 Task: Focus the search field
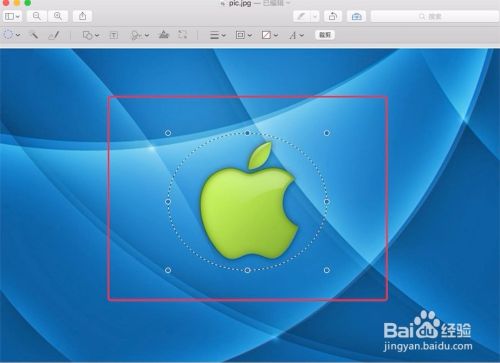[x=435, y=16]
